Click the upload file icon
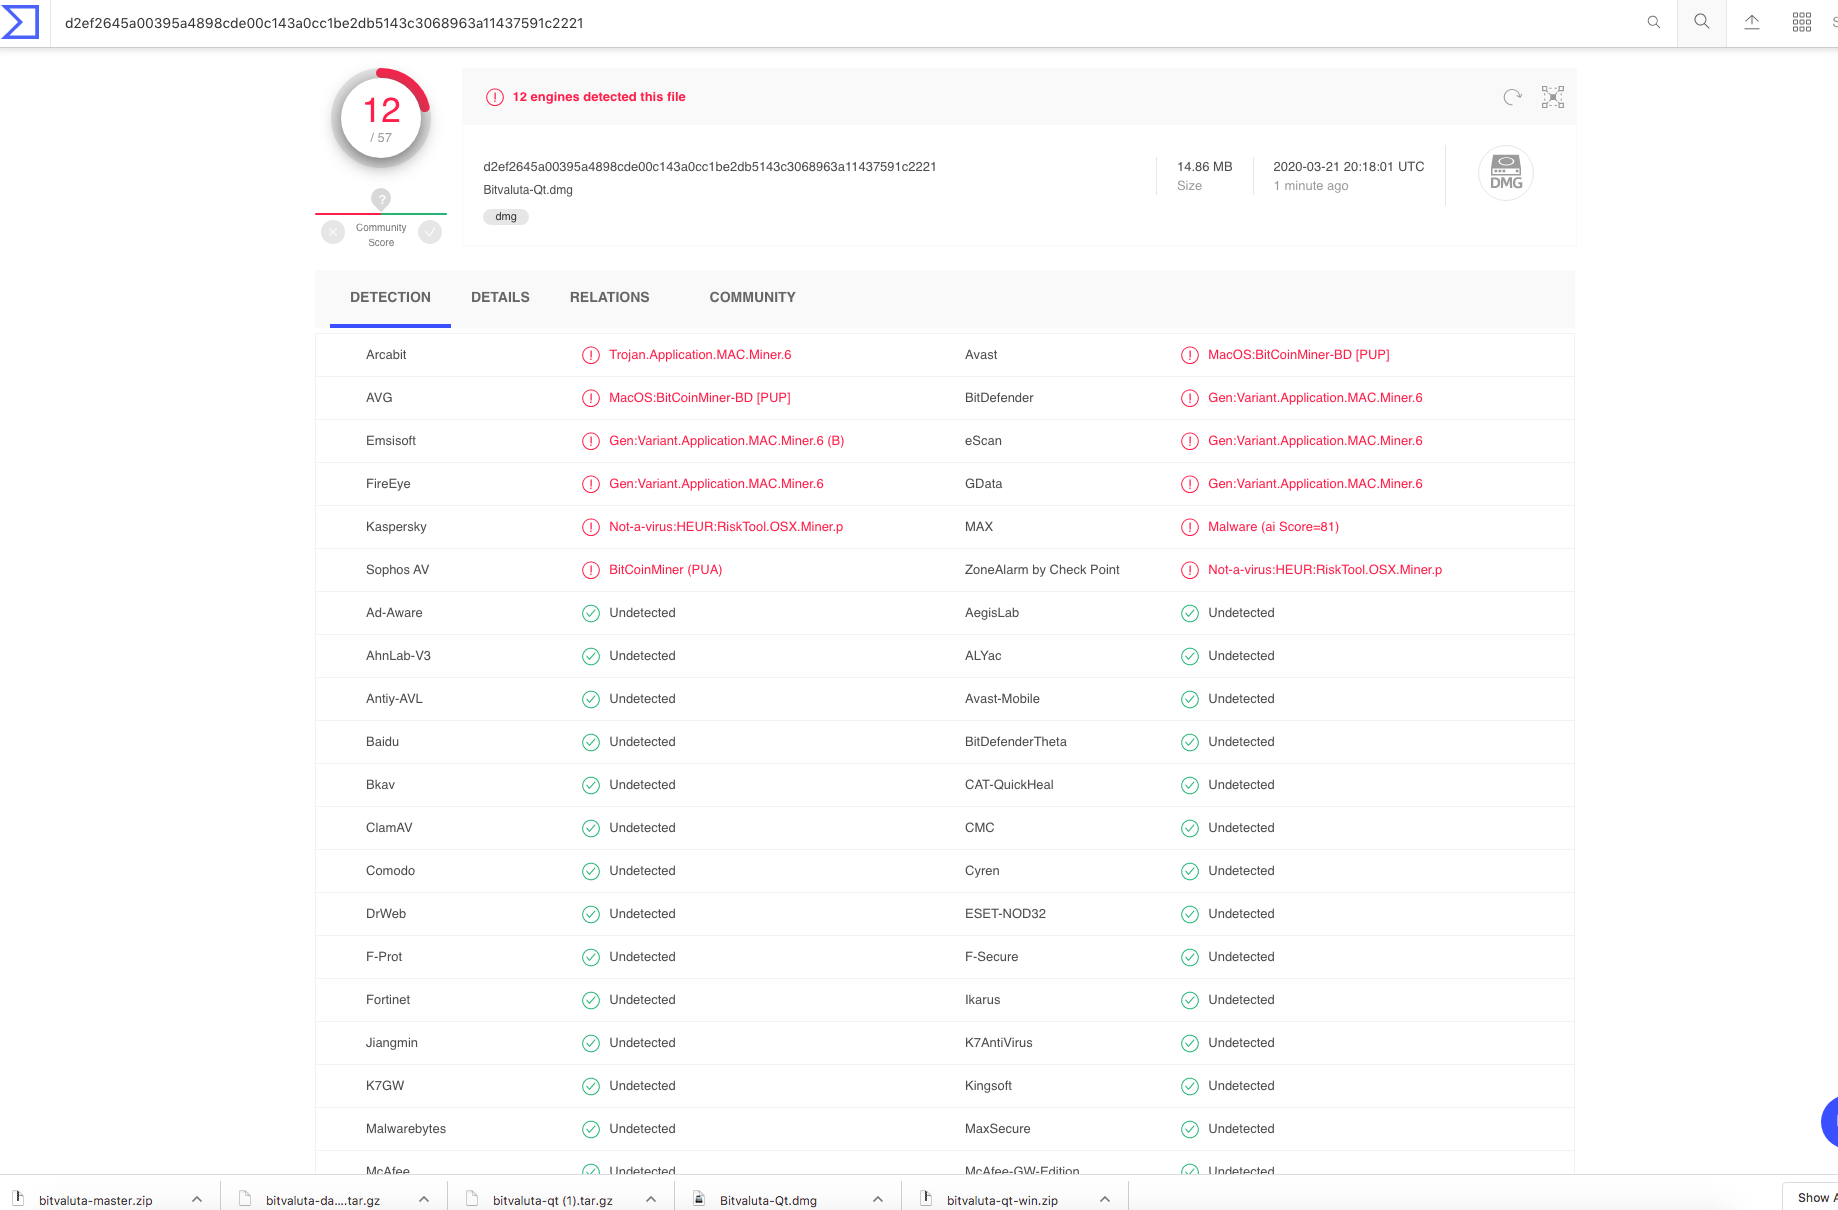The height and width of the screenshot is (1210, 1838). pos(1752,22)
